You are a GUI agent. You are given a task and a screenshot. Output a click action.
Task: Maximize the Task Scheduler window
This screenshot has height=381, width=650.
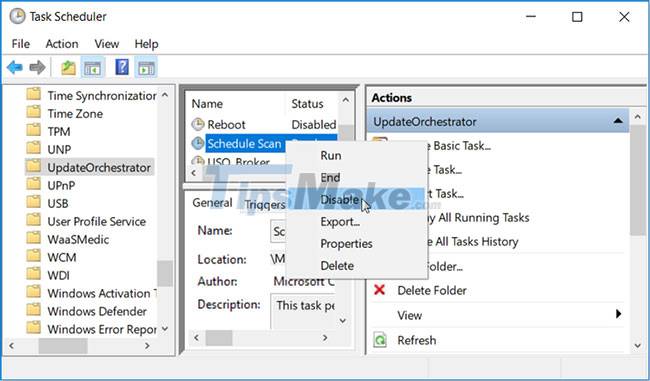(577, 17)
